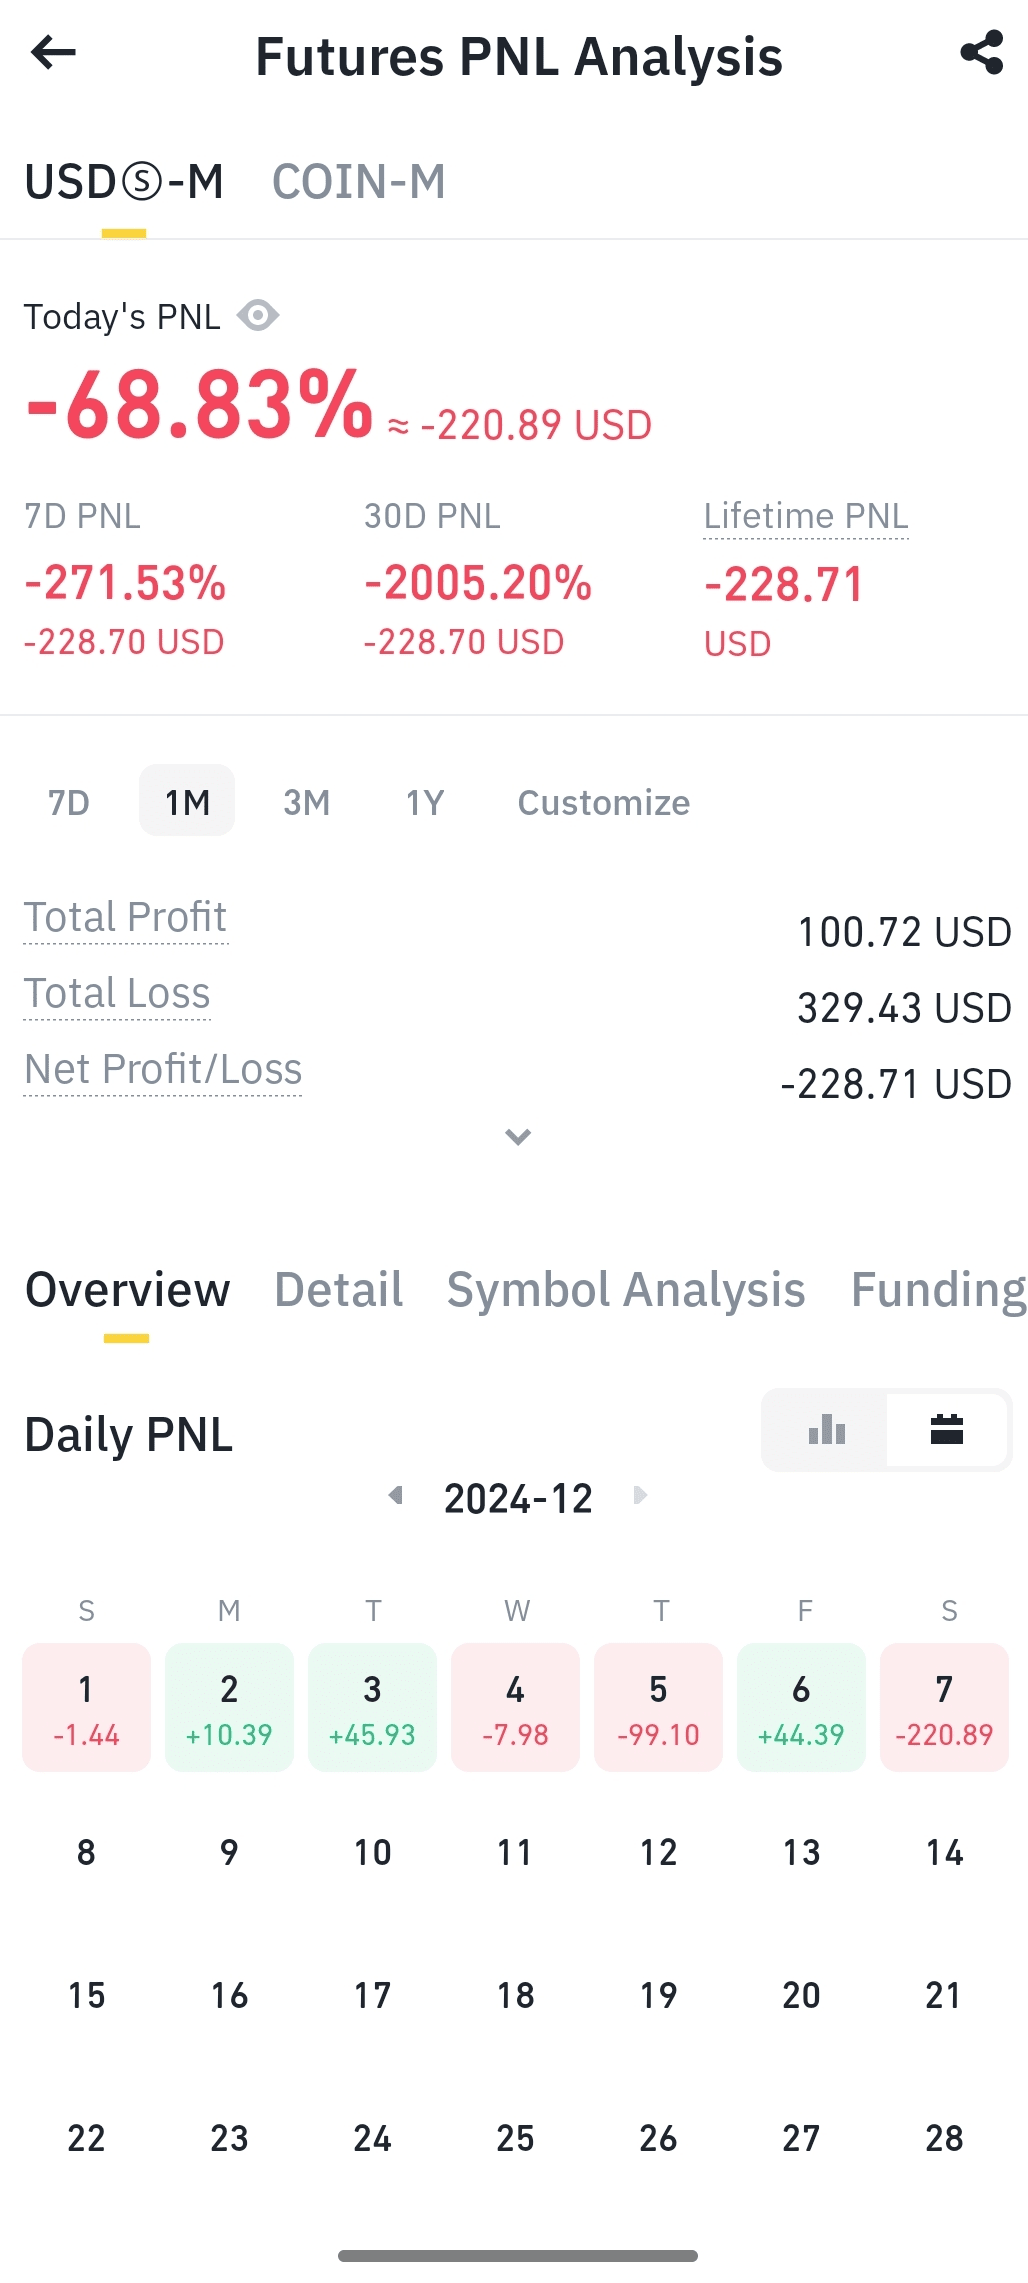Switch to the Detail tab

coord(339,1290)
